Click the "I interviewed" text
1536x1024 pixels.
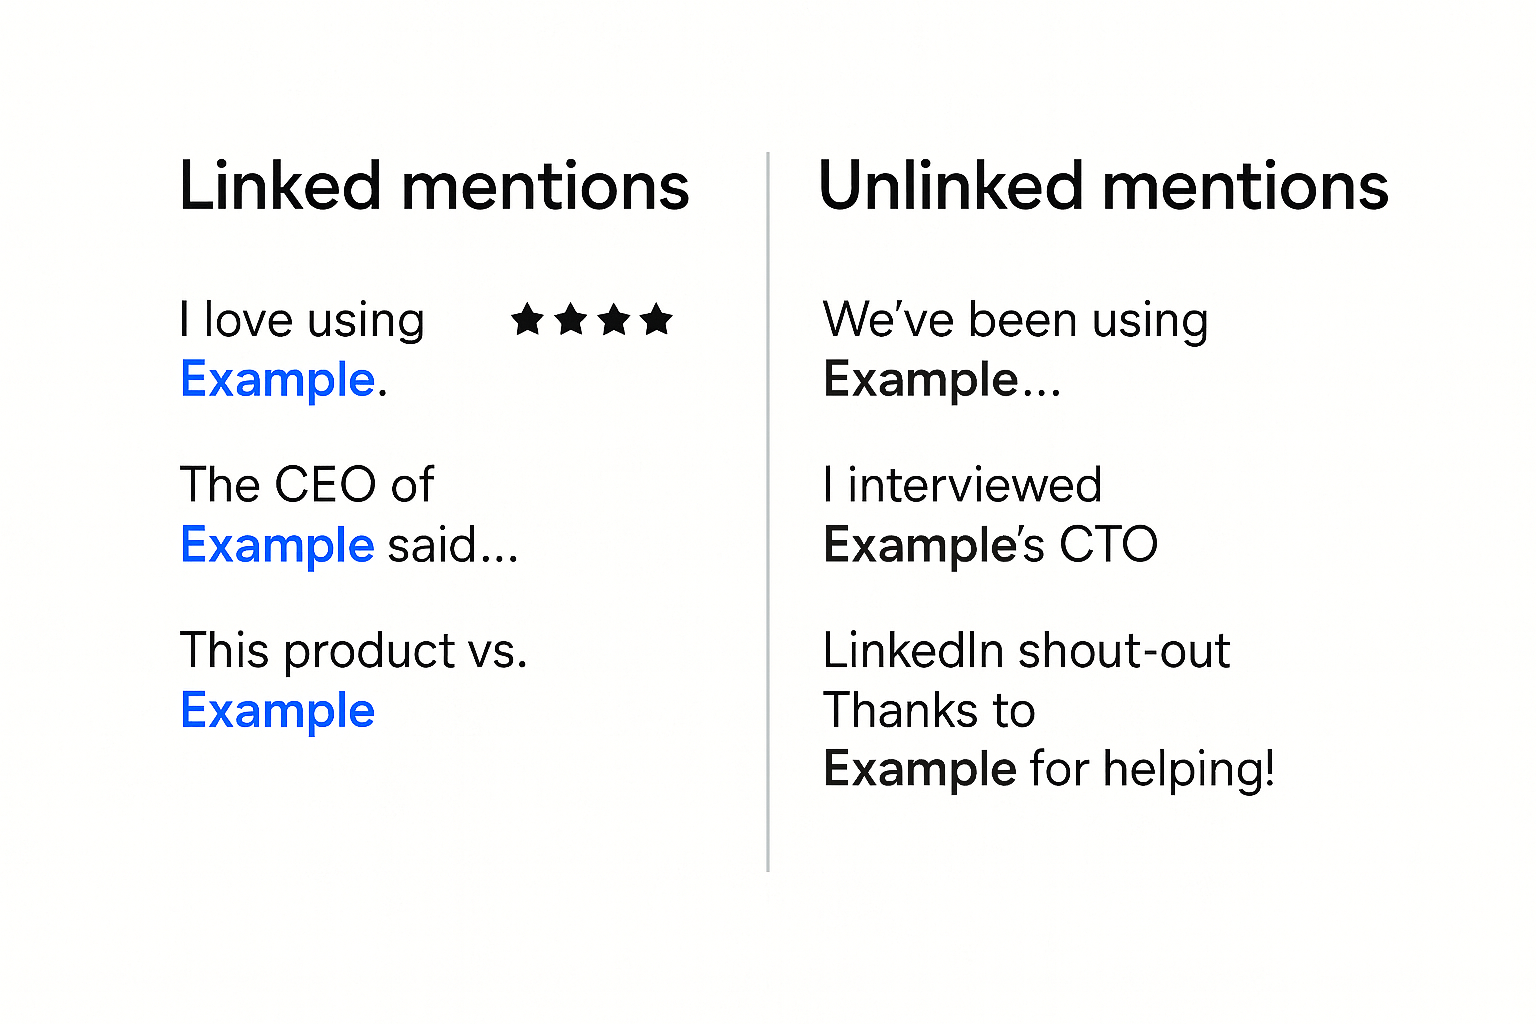(x=962, y=485)
